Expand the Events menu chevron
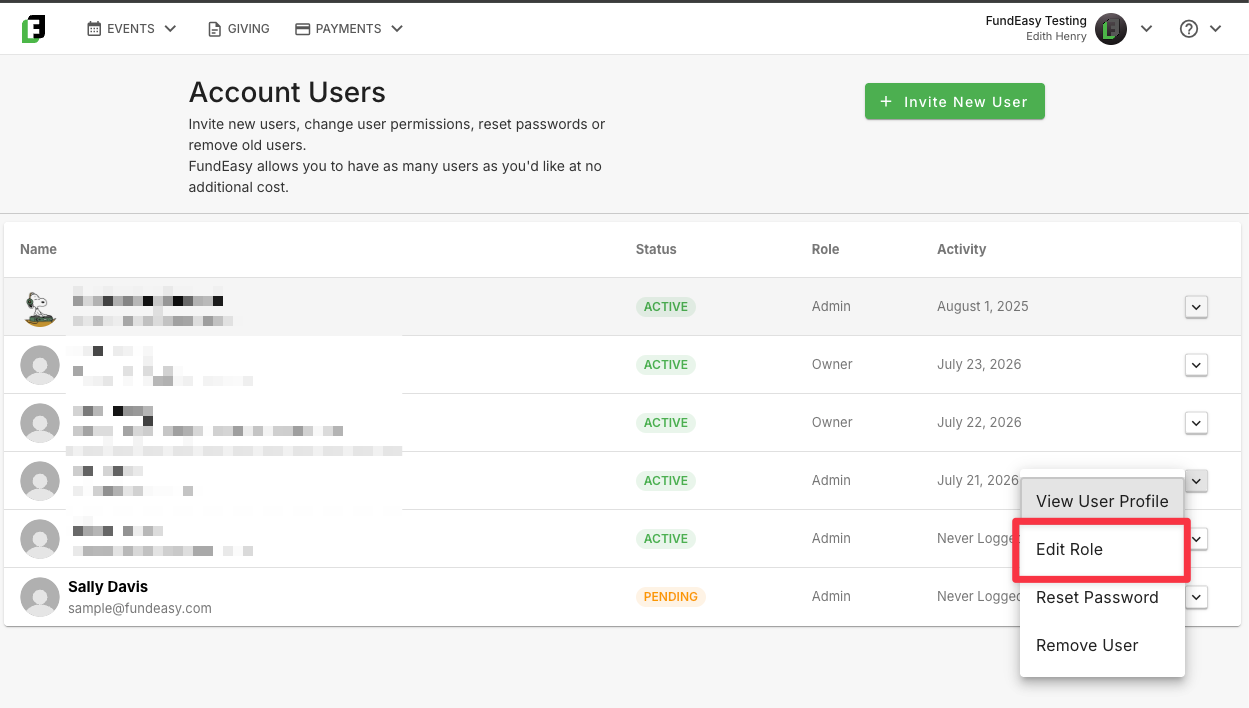This screenshot has width=1249, height=708. pyautogui.click(x=170, y=29)
